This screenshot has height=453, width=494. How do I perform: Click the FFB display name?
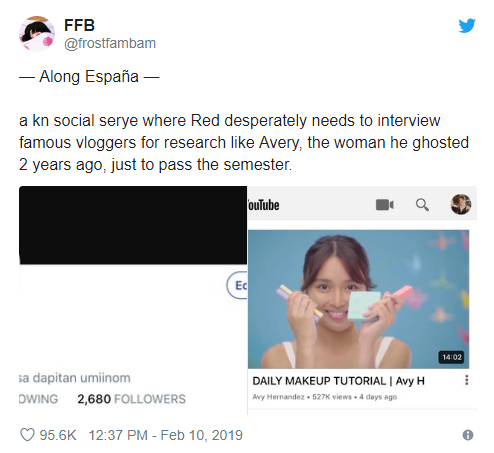pos(79,25)
